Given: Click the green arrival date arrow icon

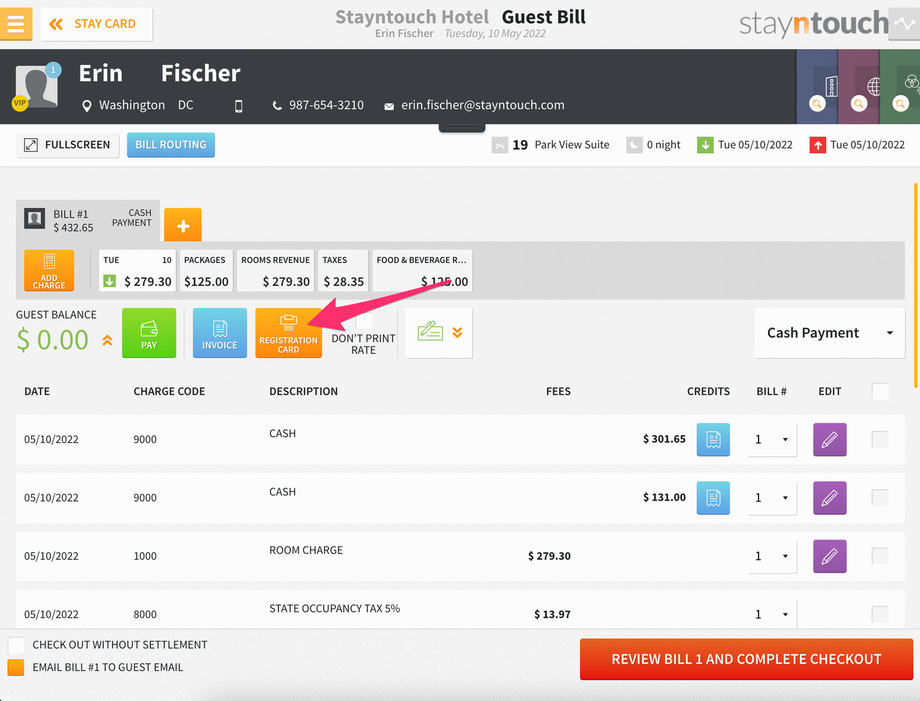Looking at the screenshot, I should click(x=705, y=145).
